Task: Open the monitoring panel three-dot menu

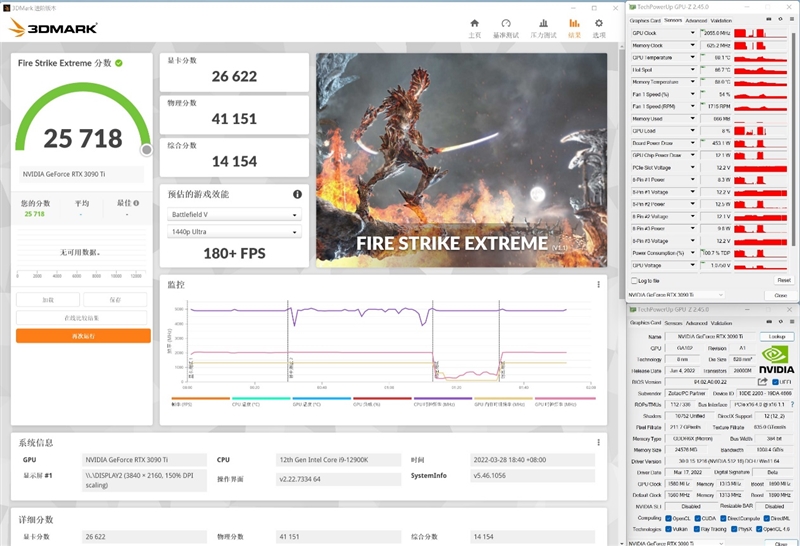Action: coord(598,285)
